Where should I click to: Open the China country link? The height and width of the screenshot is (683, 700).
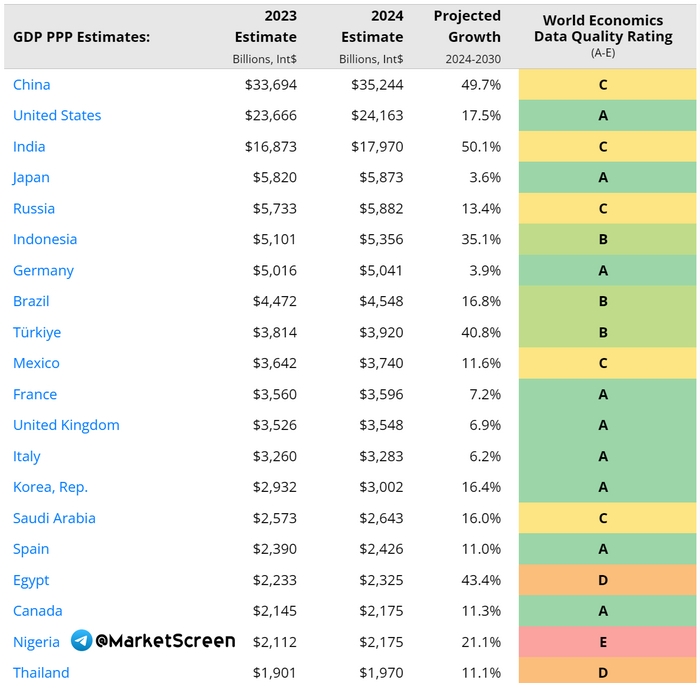(x=32, y=85)
